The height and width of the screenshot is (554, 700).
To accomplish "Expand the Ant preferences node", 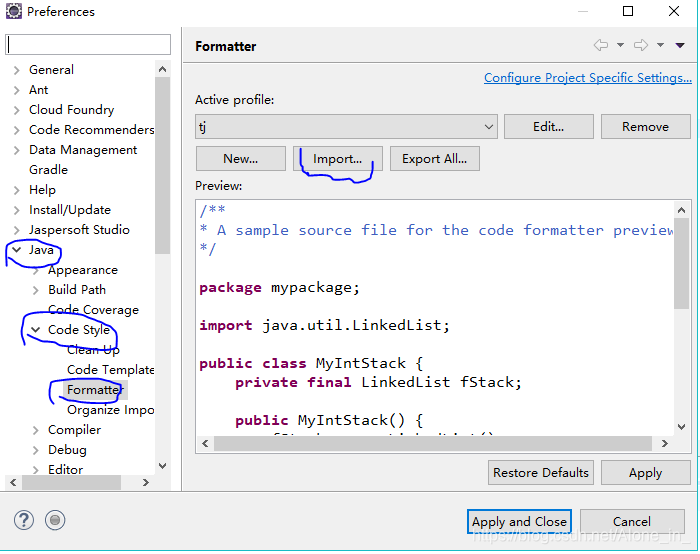I will 17,90.
